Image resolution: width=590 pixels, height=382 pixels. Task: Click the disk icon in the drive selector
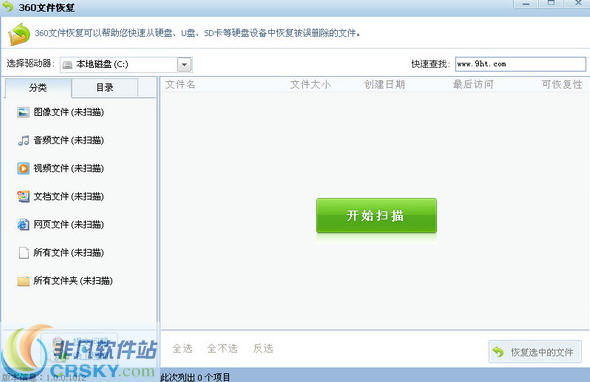68,65
